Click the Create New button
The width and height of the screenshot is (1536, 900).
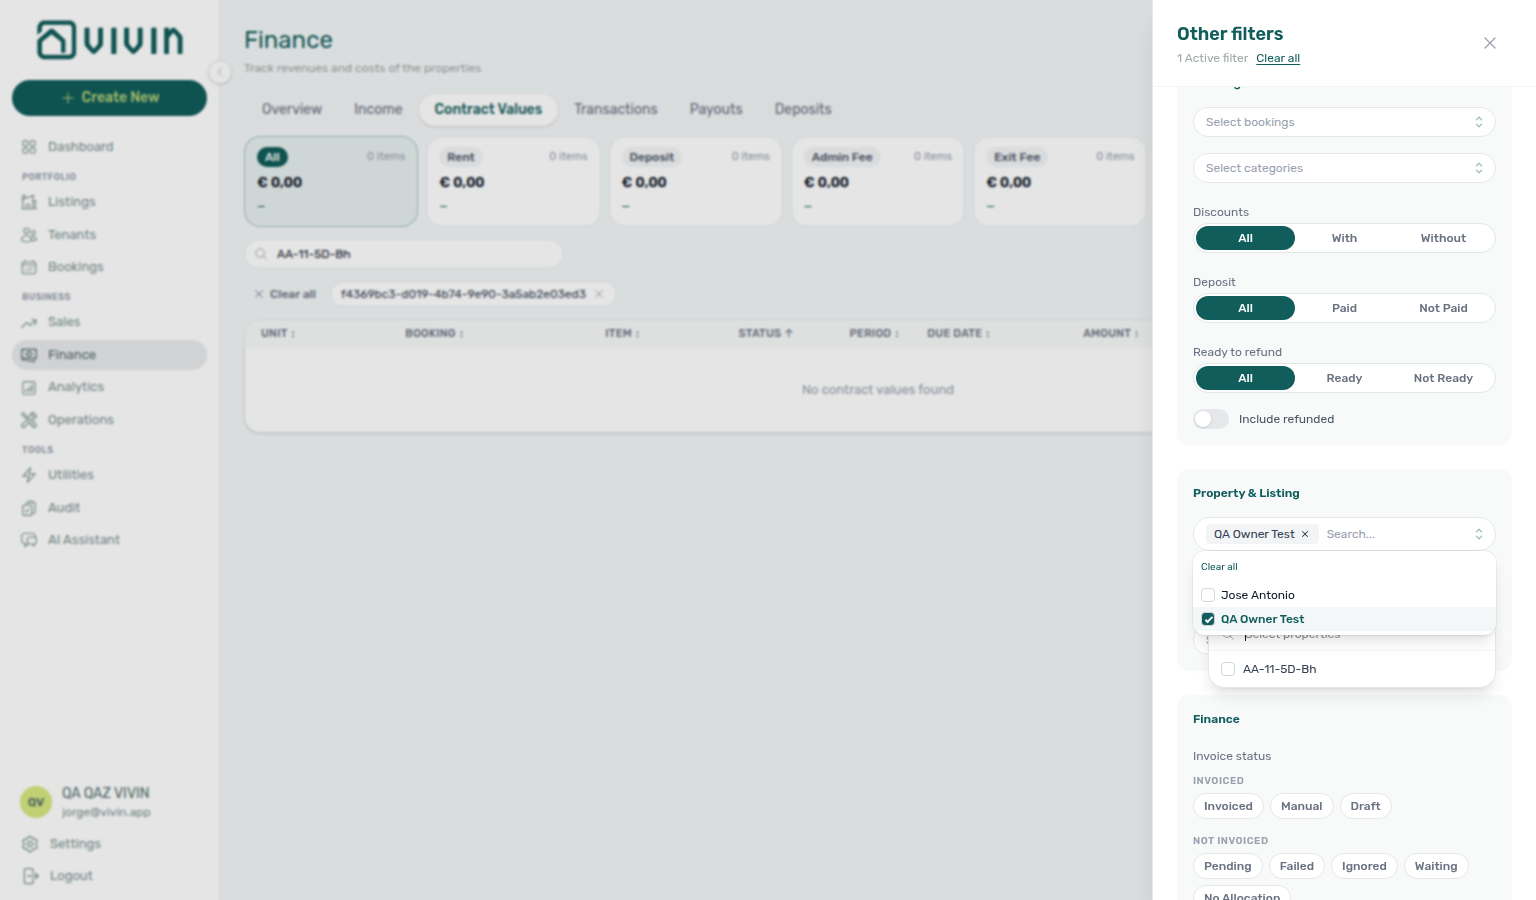tap(109, 97)
